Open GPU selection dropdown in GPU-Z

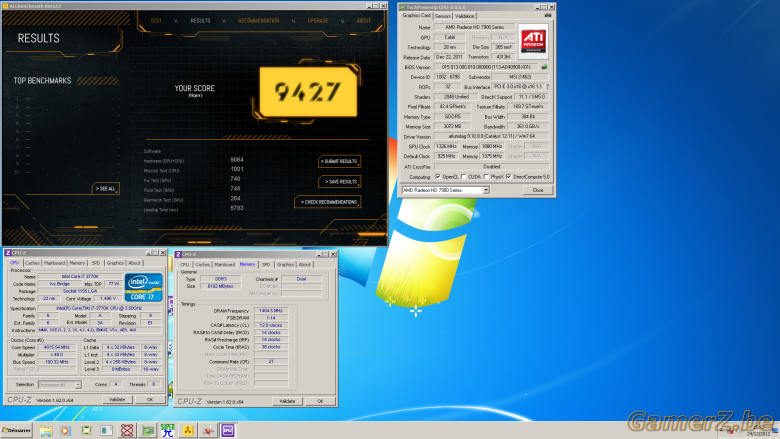click(x=445, y=190)
